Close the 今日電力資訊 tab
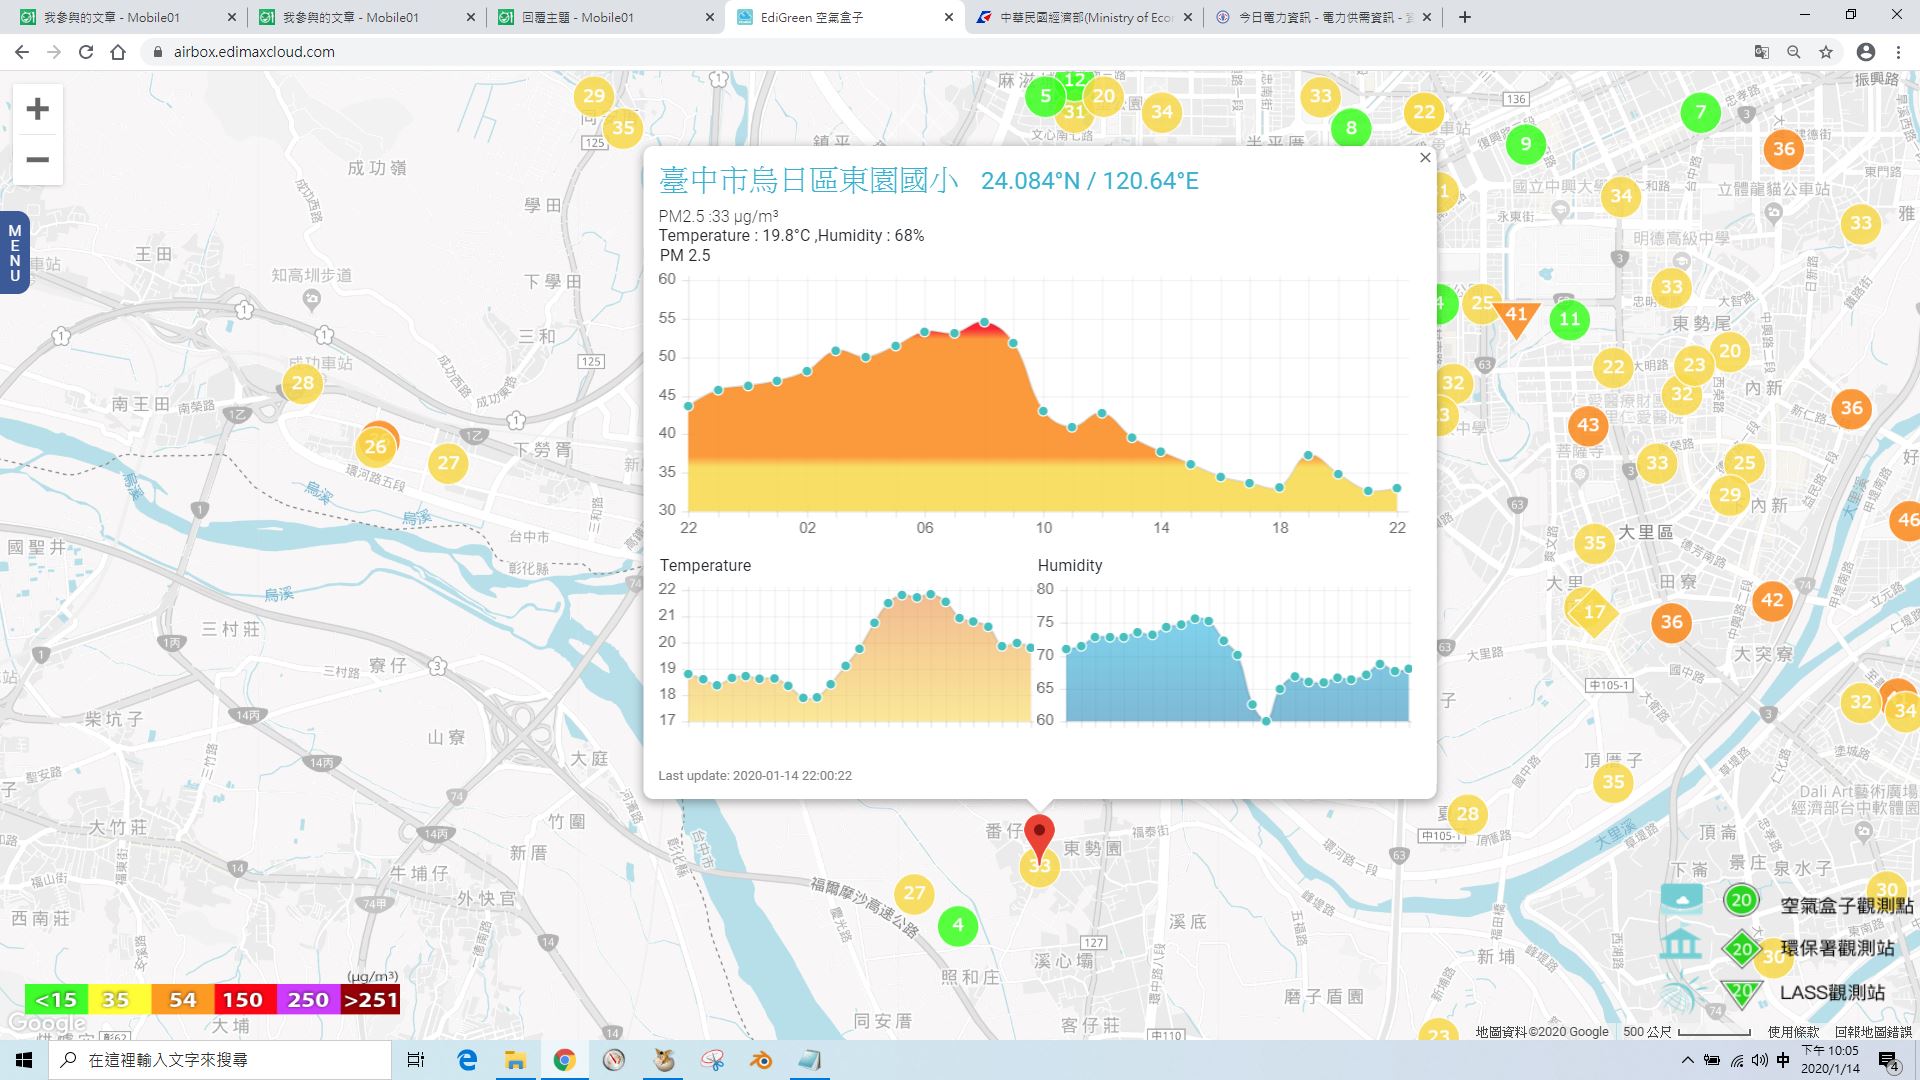The width and height of the screenshot is (1920, 1080). pos(1426,17)
